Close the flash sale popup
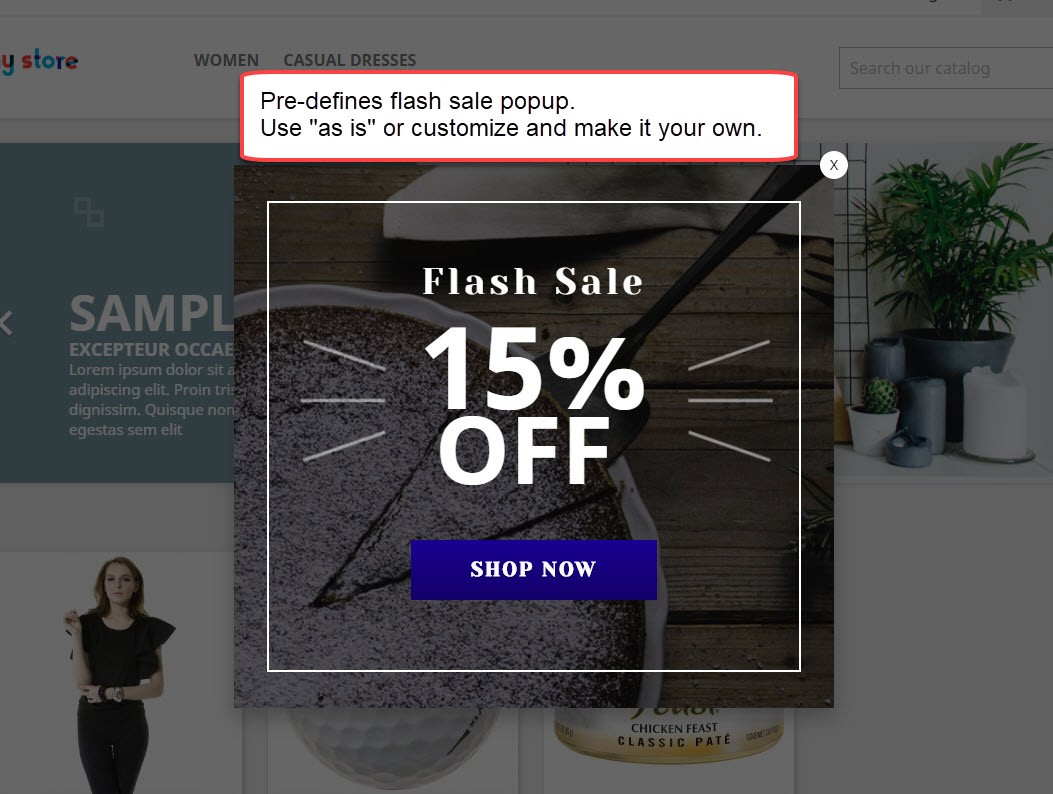Screen dimensions: 1053x794 click(833, 165)
